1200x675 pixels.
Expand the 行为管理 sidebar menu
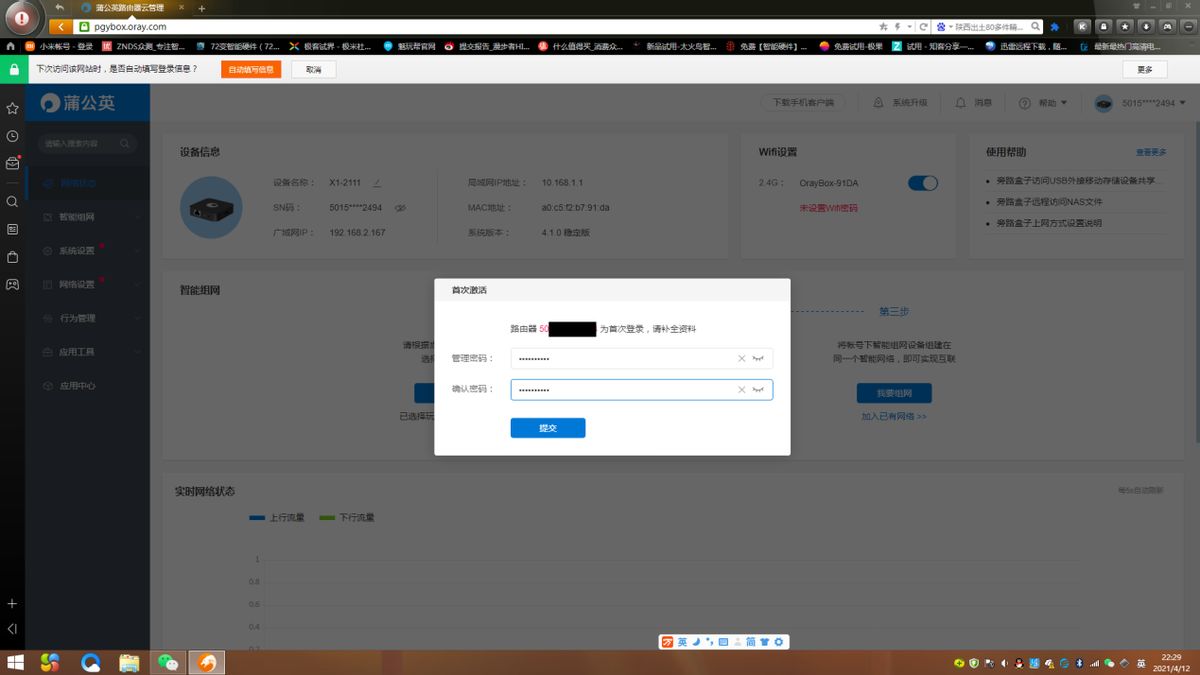pos(88,318)
